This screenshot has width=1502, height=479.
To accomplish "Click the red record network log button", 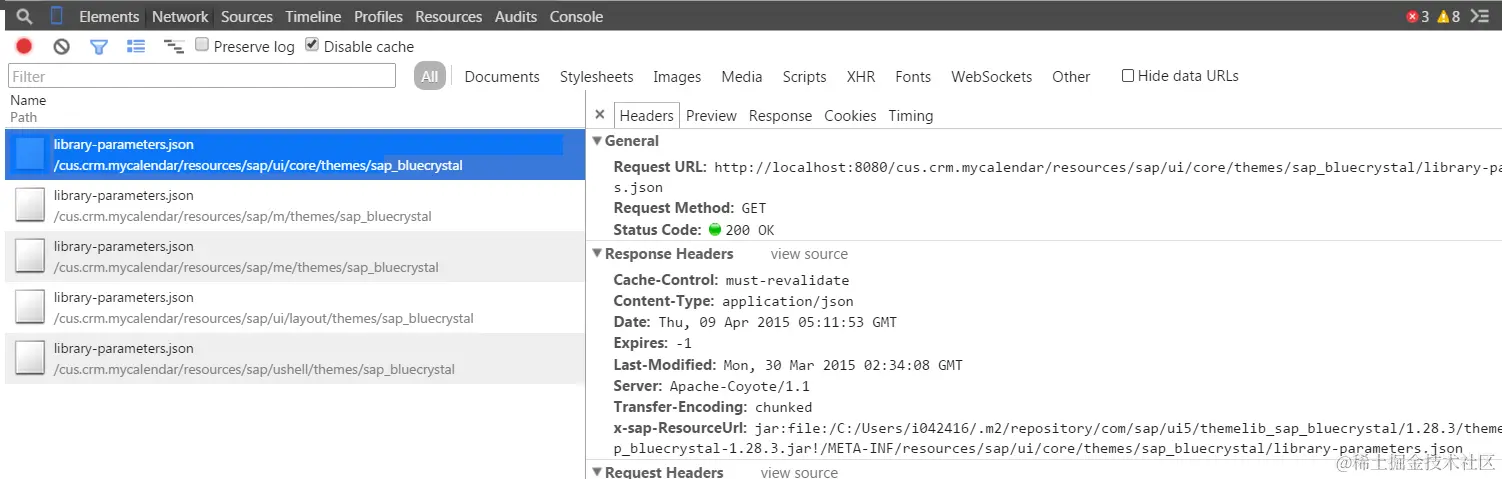I will pyautogui.click(x=24, y=46).
